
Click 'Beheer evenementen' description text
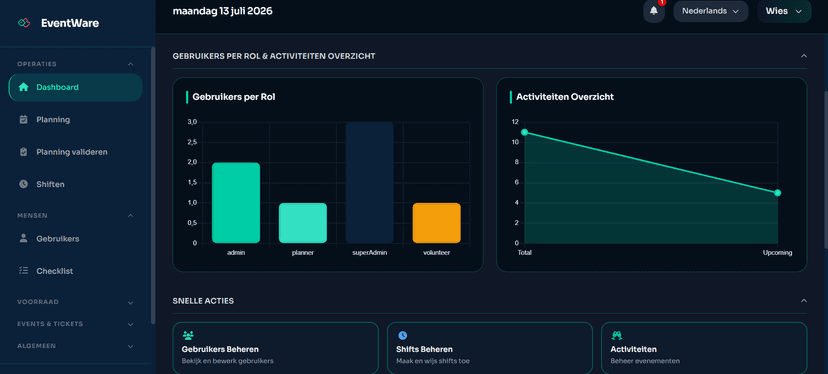[645, 361]
